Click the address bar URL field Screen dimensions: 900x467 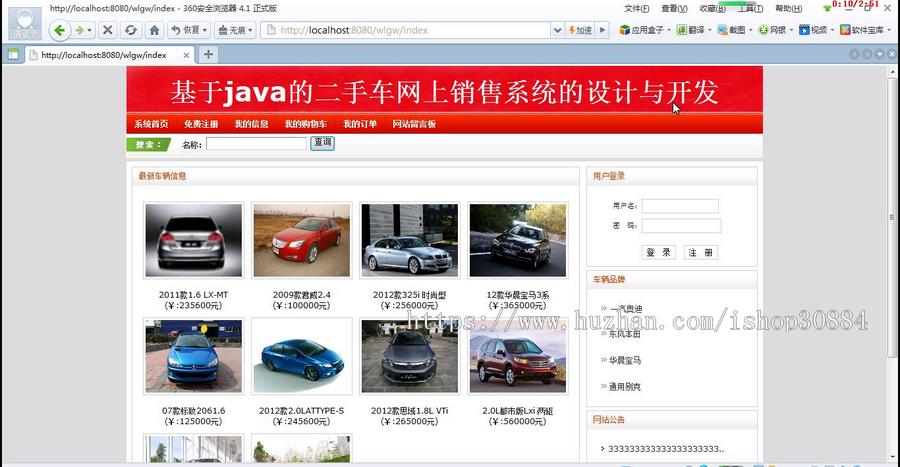point(405,30)
